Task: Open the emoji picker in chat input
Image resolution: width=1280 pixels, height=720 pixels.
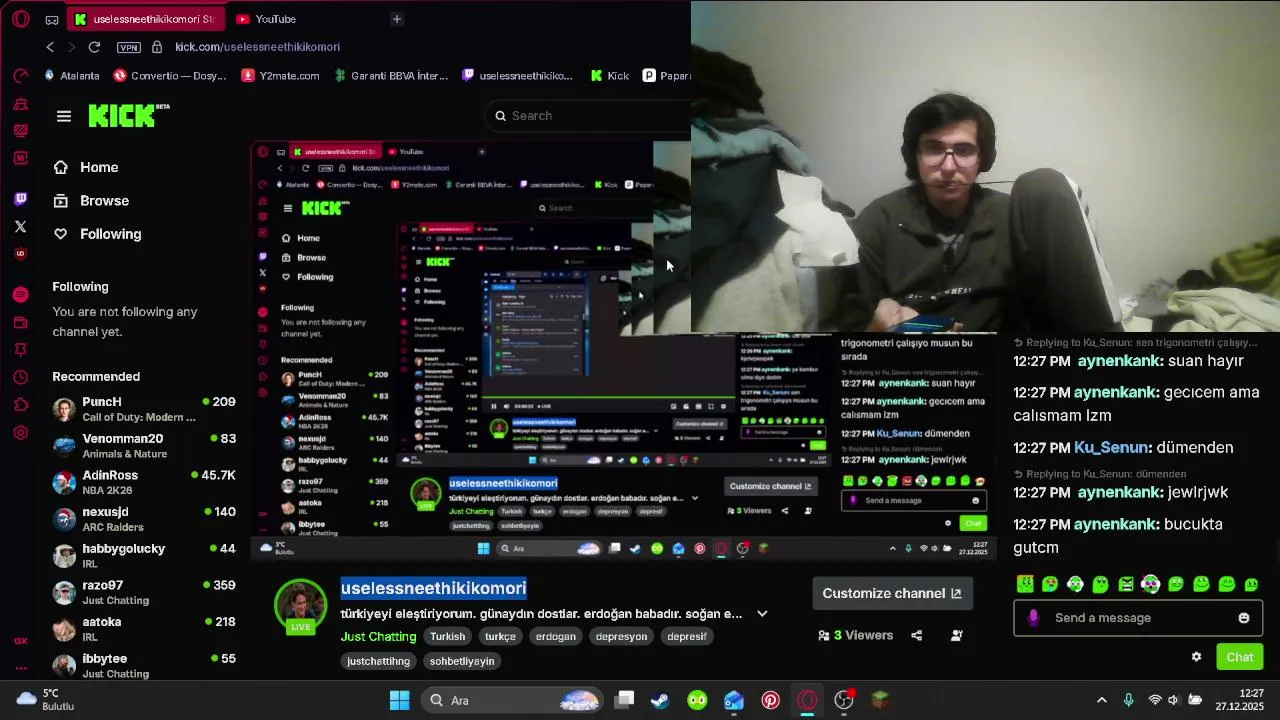Action: coord(1244,618)
